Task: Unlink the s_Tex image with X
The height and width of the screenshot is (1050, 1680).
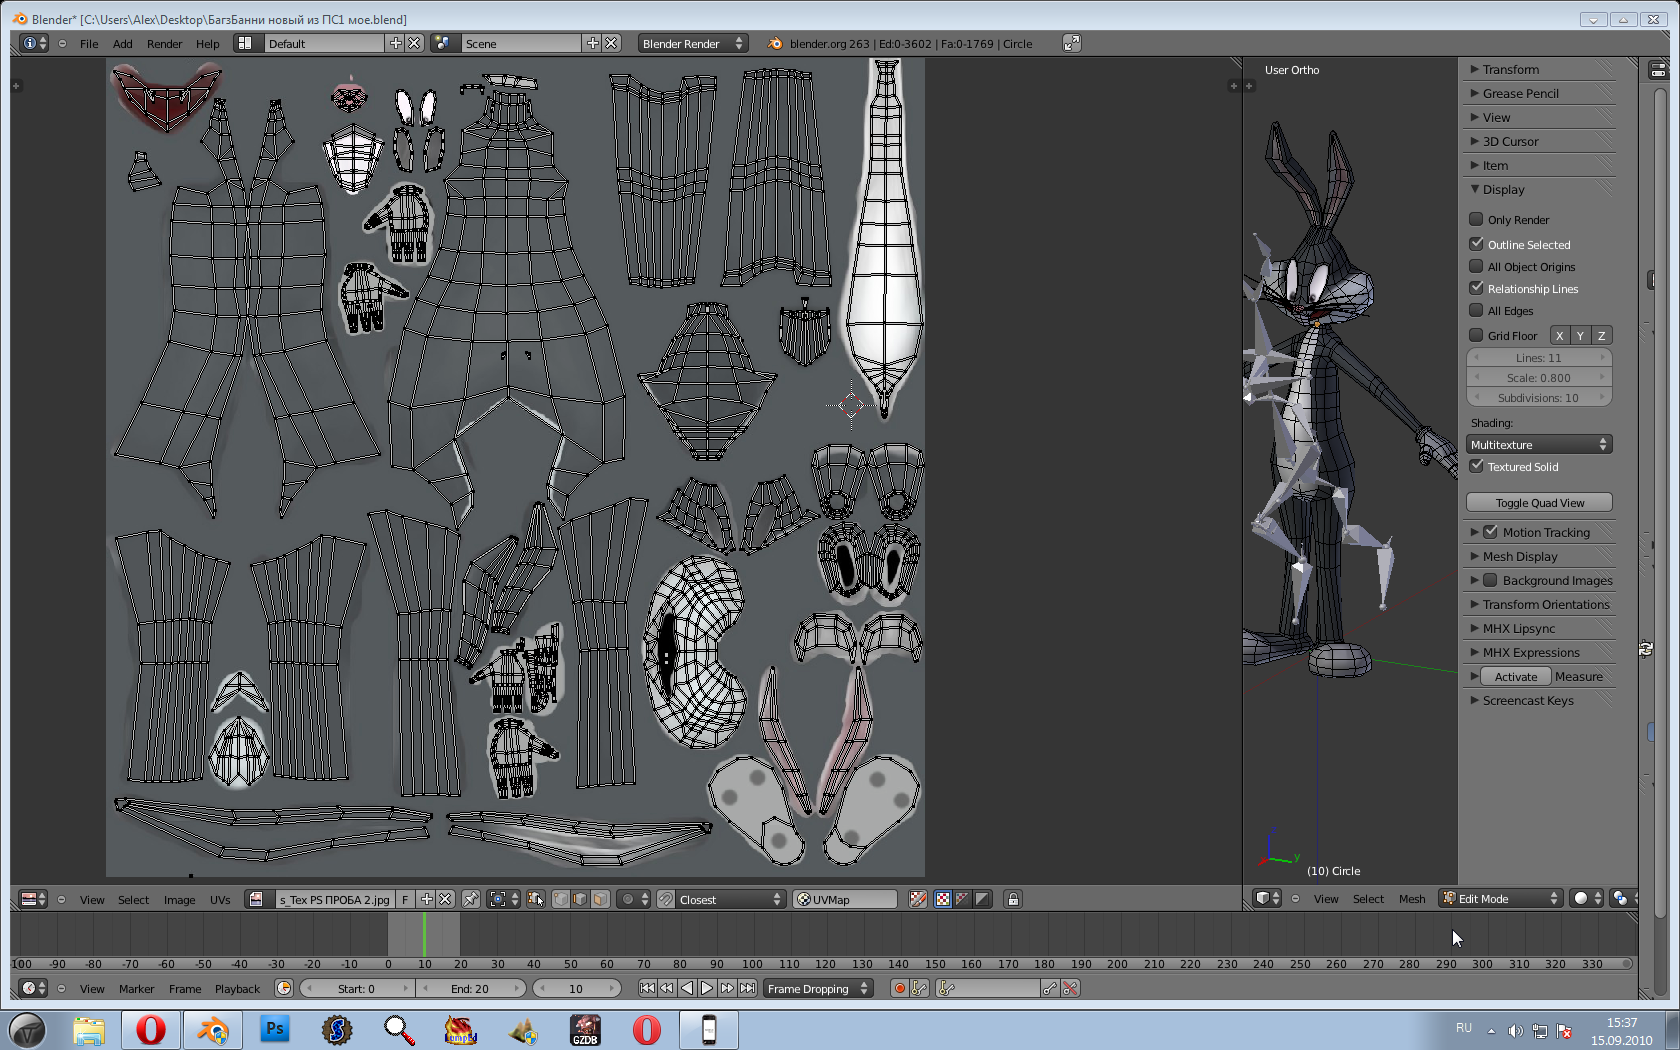Action: (446, 899)
